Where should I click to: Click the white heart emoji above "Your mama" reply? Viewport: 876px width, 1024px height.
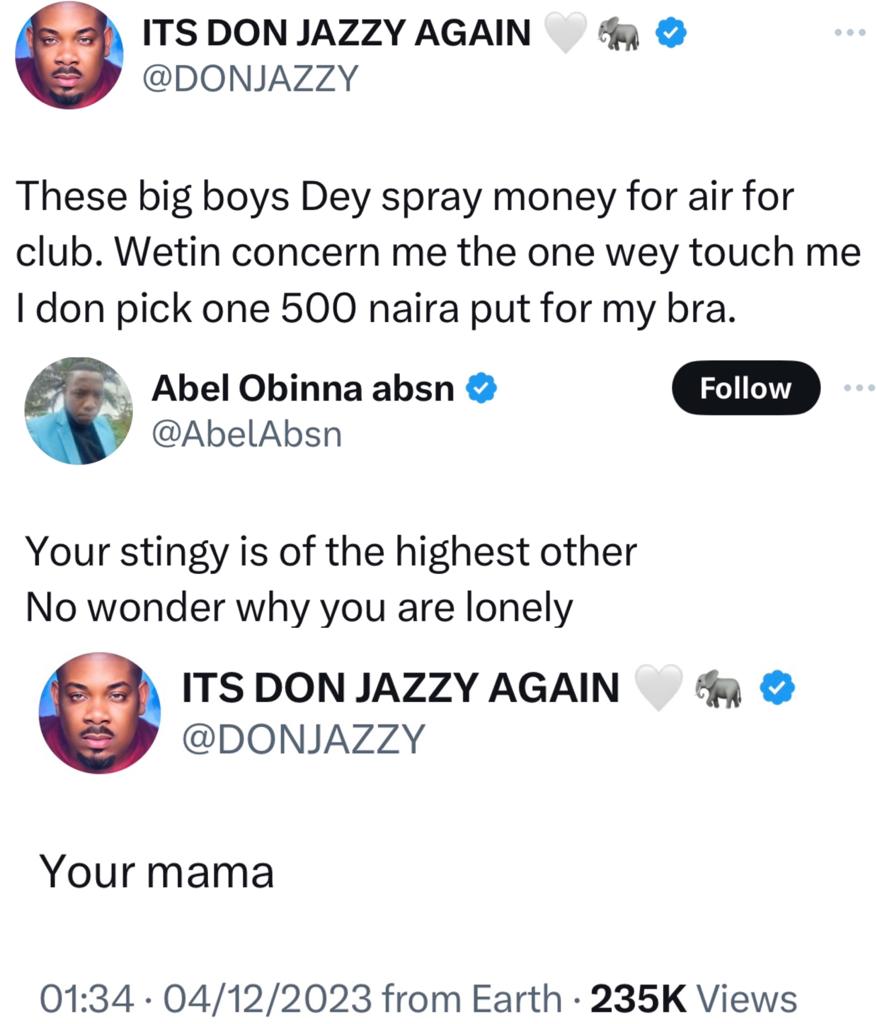pyautogui.click(x=659, y=689)
